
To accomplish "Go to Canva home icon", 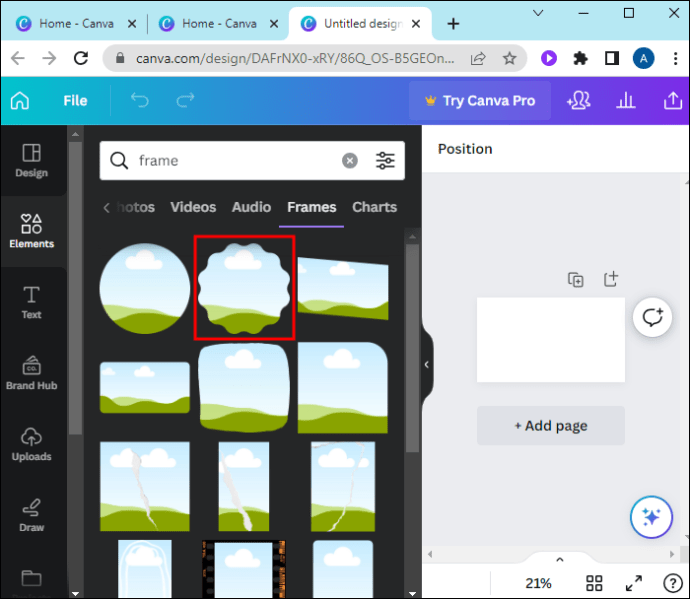I will pos(20,100).
